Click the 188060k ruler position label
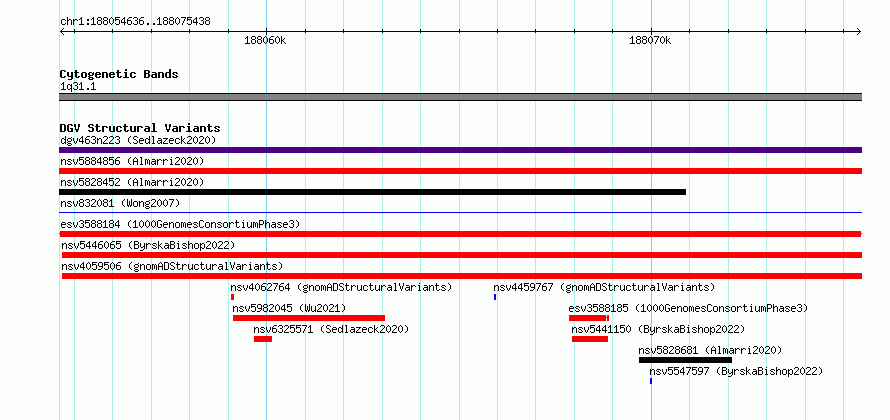The width and height of the screenshot is (890, 420). (x=266, y=40)
